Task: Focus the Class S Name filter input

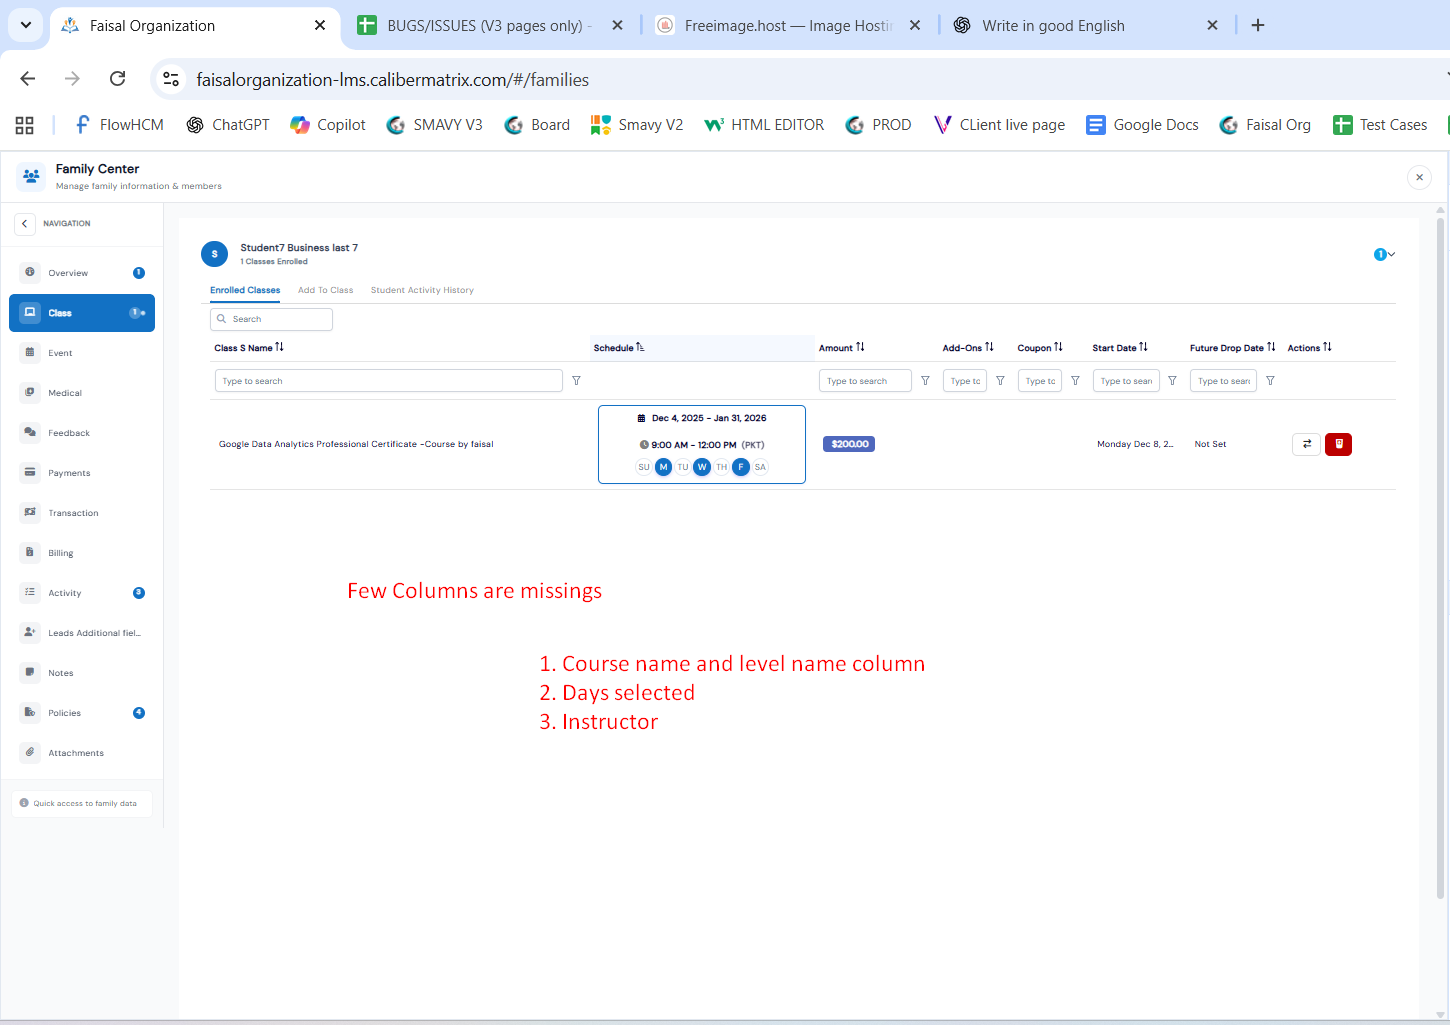Action: 389,381
